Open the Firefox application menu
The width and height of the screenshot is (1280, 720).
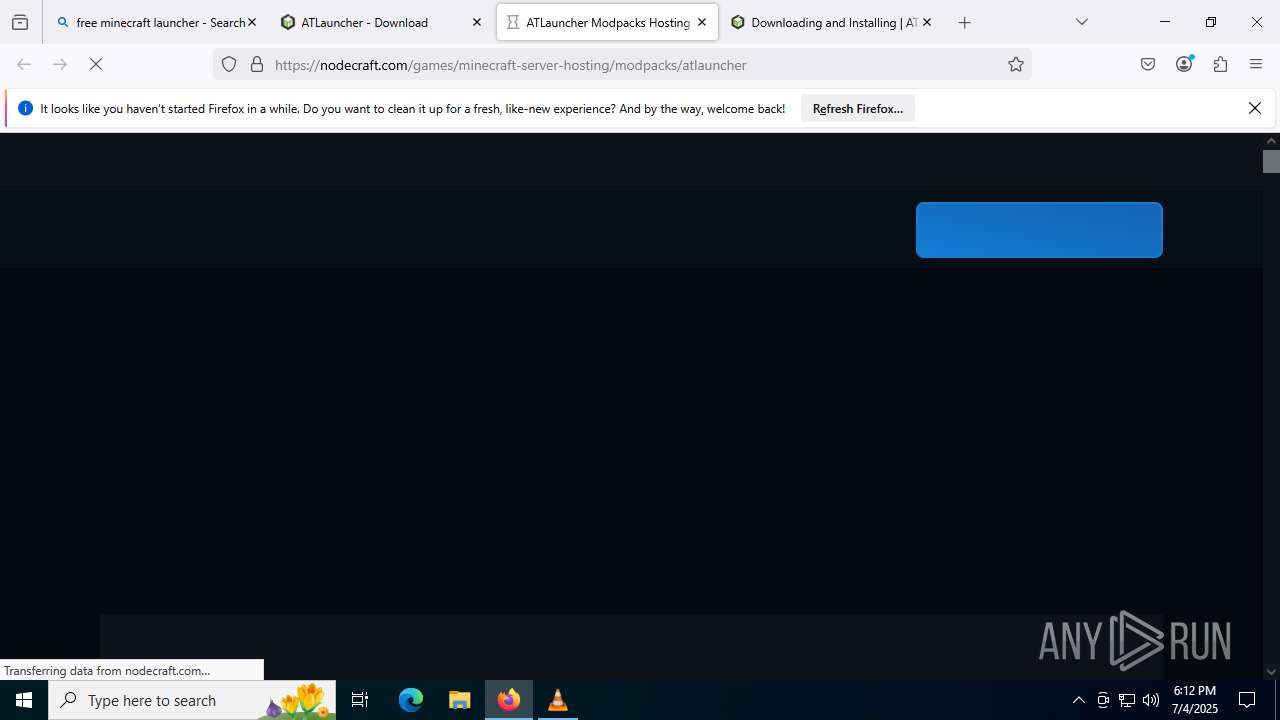click(1256, 64)
